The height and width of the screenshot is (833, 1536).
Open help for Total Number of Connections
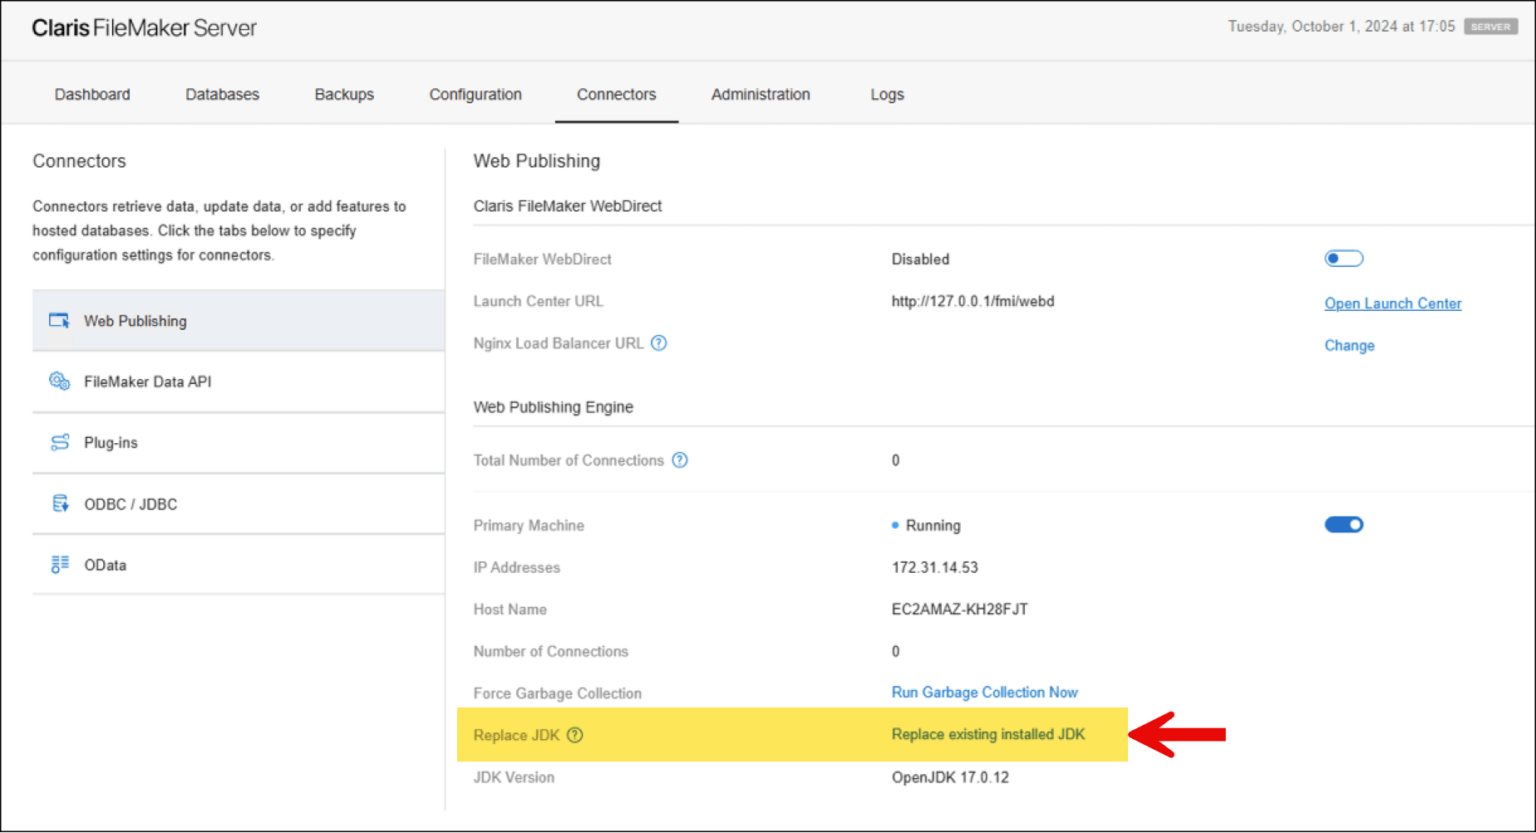(680, 460)
